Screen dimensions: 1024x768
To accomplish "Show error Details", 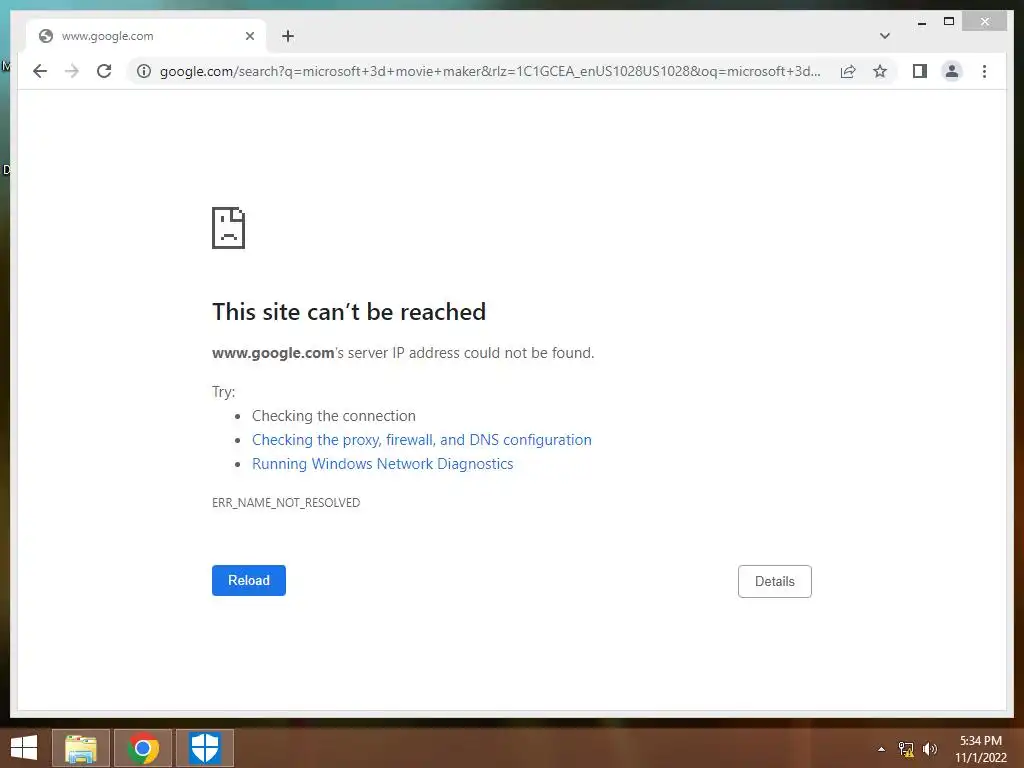I will 775,581.
